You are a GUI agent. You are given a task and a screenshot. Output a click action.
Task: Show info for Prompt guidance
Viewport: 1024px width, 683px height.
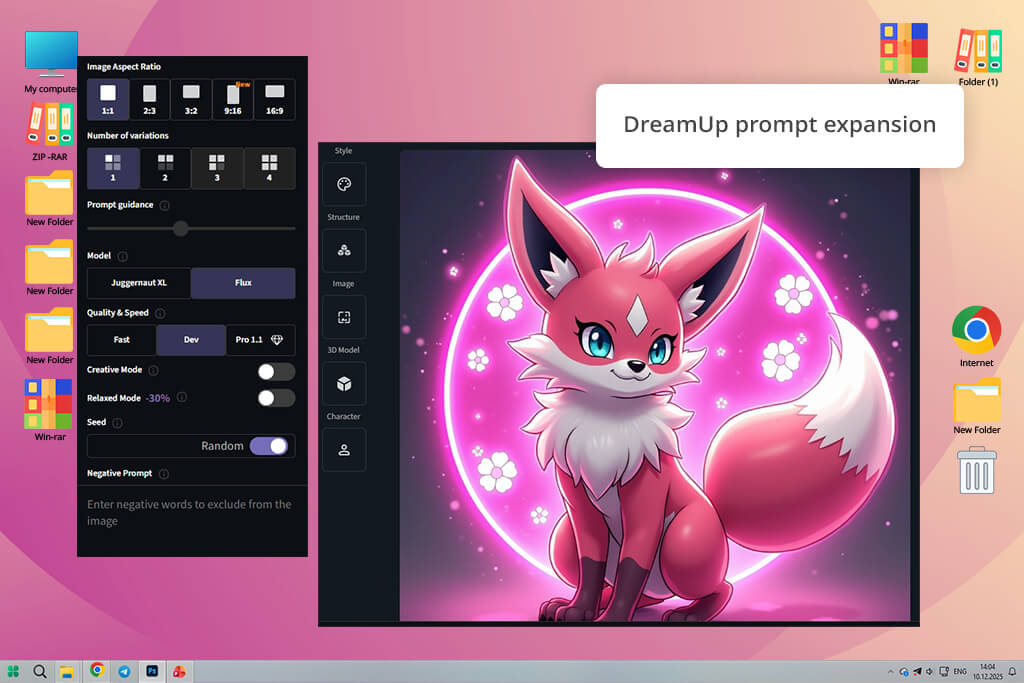[165, 205]
